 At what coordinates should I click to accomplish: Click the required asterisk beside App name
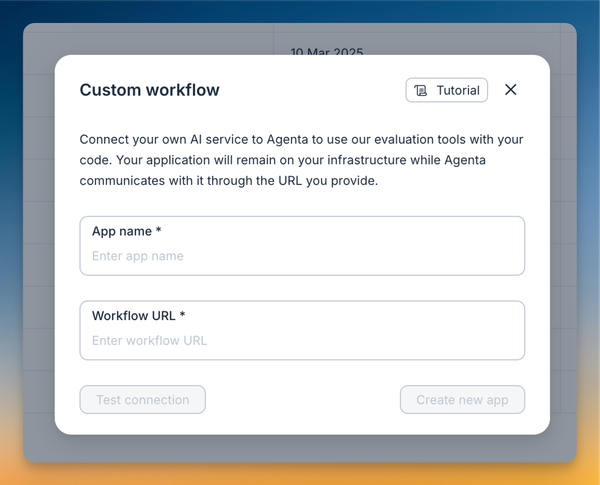158,231
